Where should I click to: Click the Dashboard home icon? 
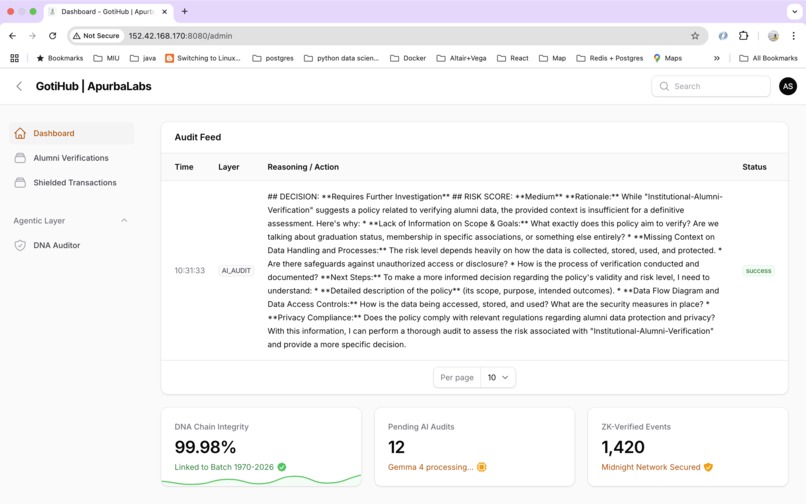coord(20,133)
